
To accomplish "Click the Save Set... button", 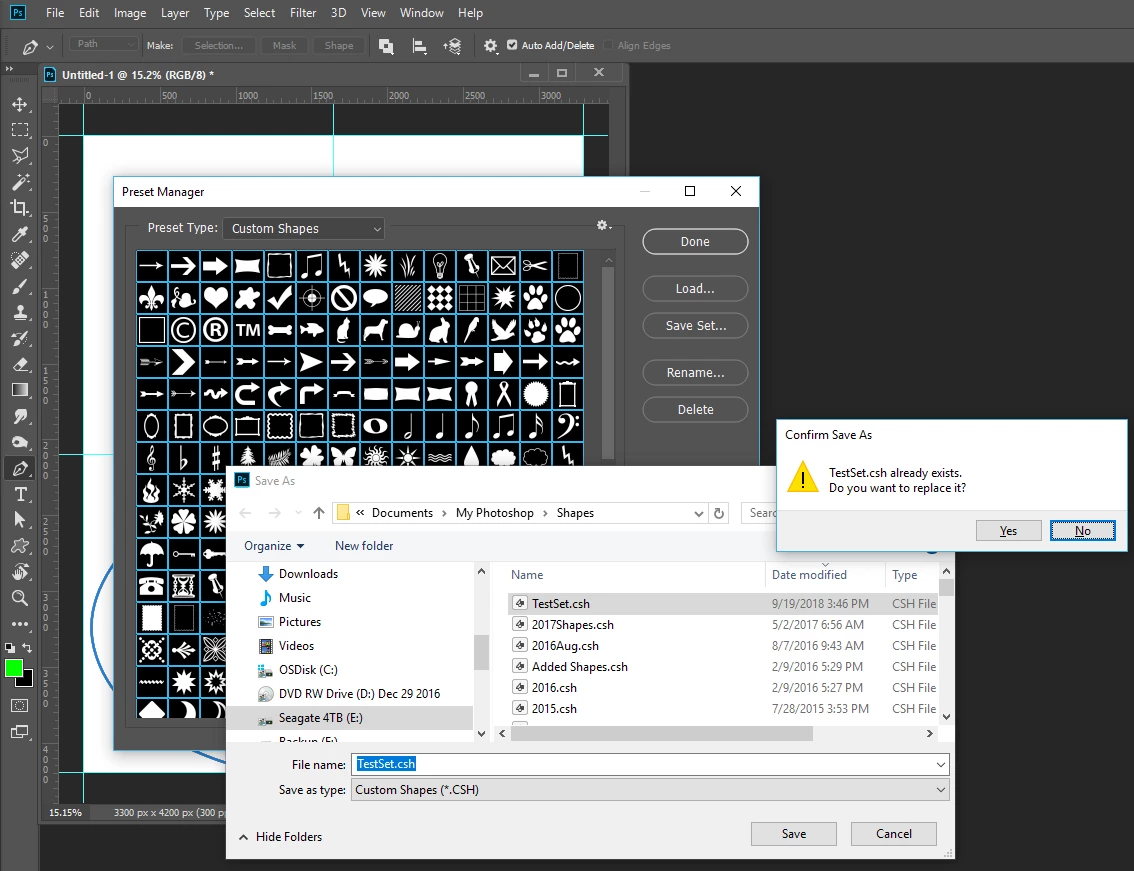I will point(695,326).
